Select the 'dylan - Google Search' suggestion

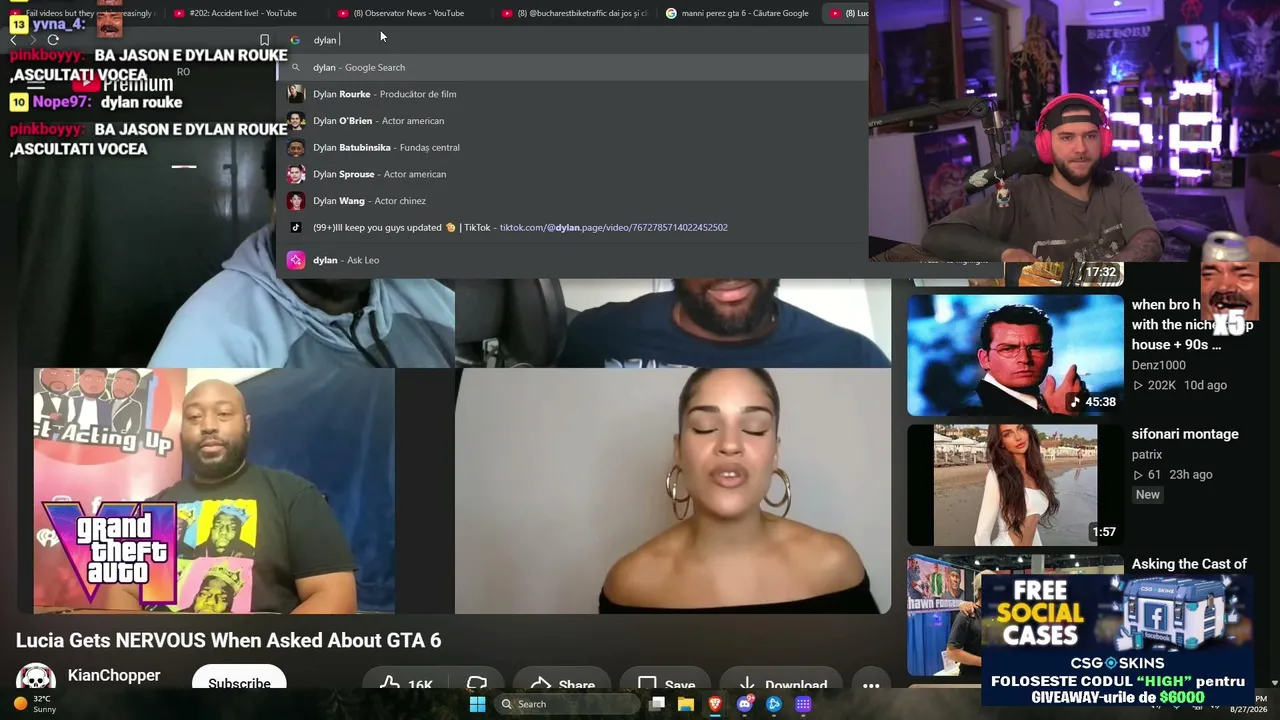(572, 67)
